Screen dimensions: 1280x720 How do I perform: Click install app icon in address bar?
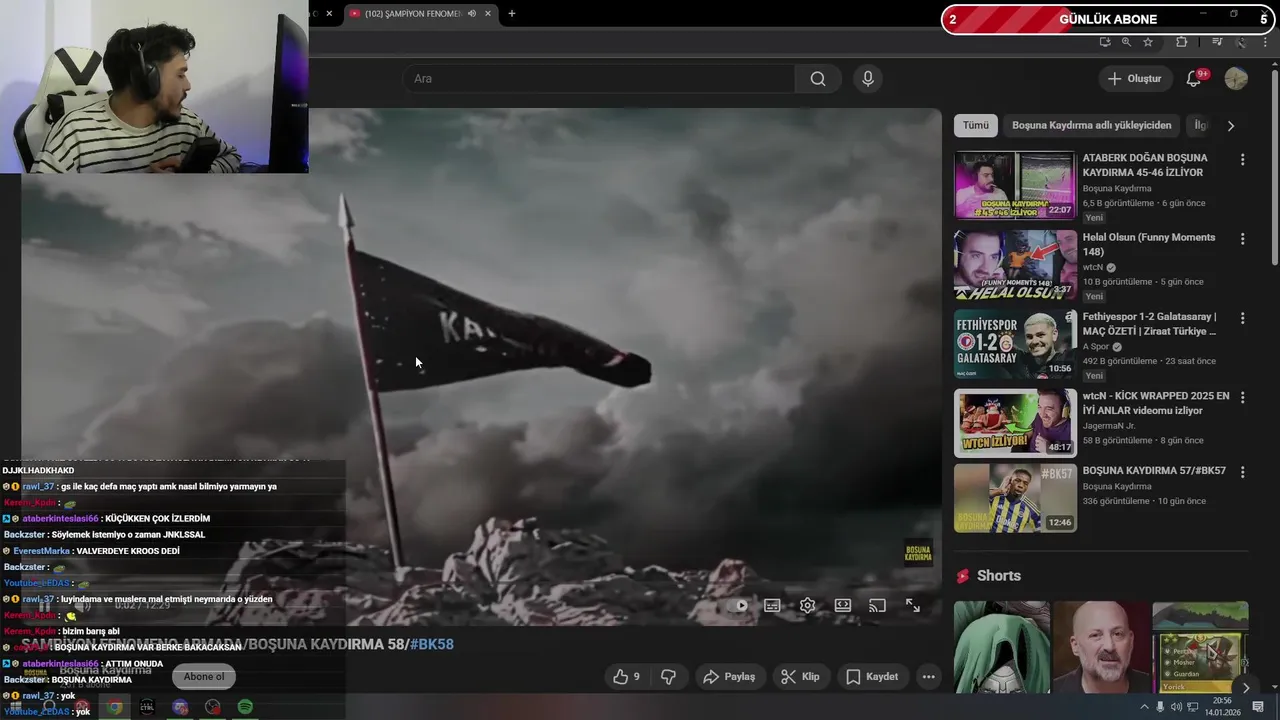click(x=1104, y=42)
